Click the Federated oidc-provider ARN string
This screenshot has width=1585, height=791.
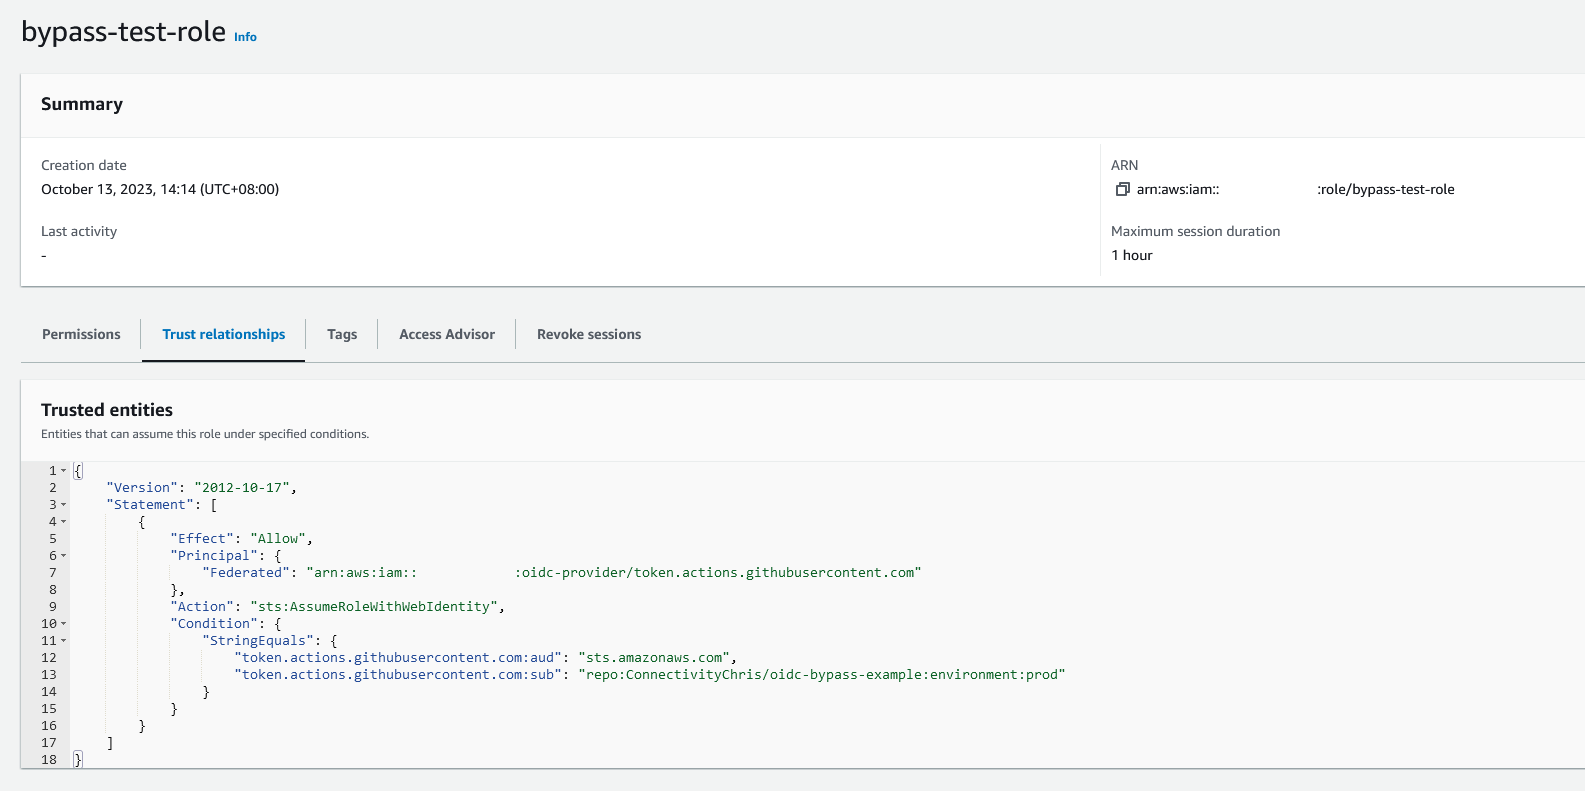point(614,572)
